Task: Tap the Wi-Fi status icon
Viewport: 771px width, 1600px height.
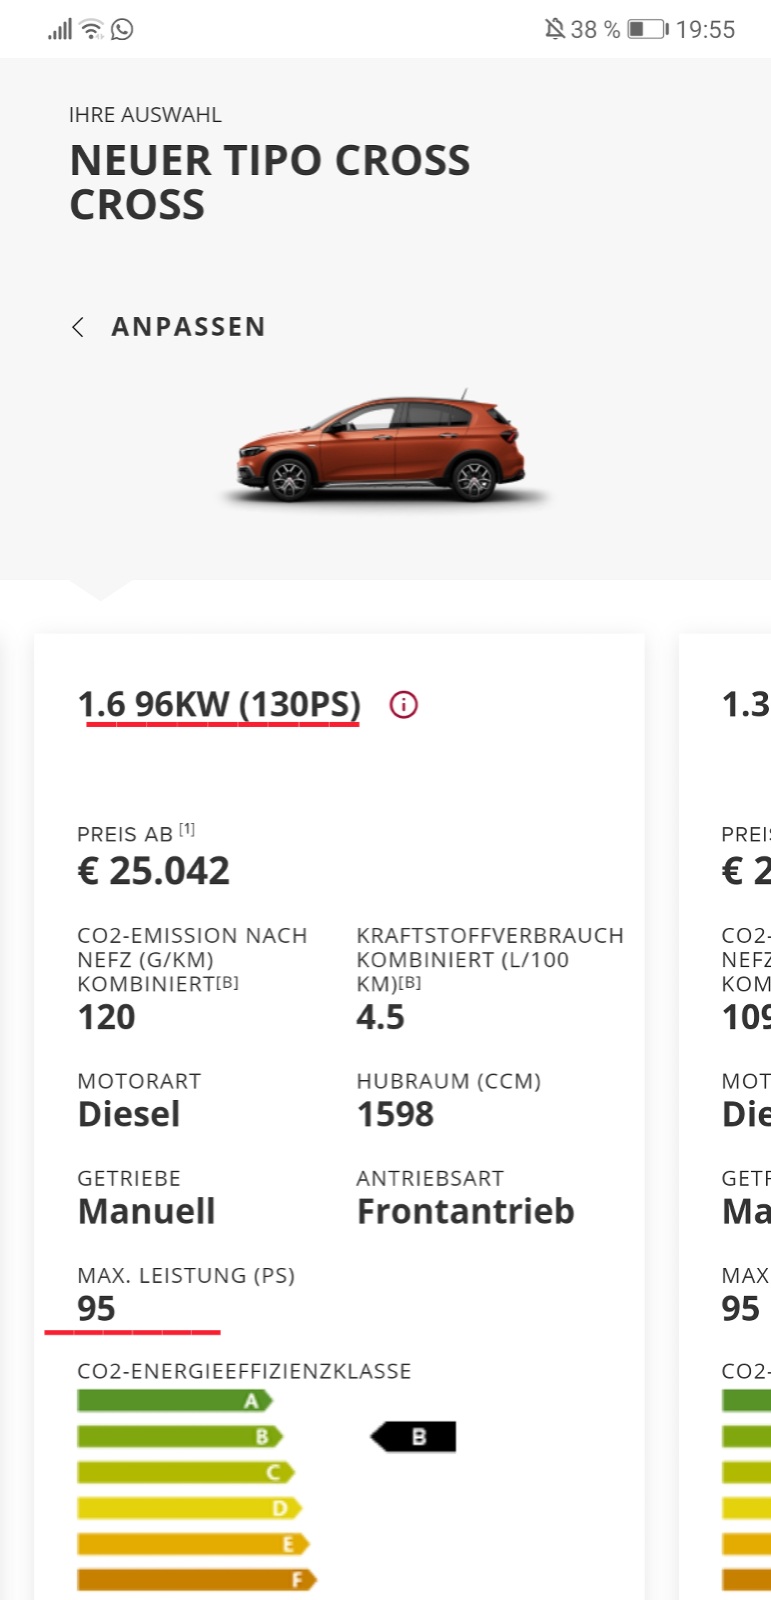Action: (x=92, y=29)
